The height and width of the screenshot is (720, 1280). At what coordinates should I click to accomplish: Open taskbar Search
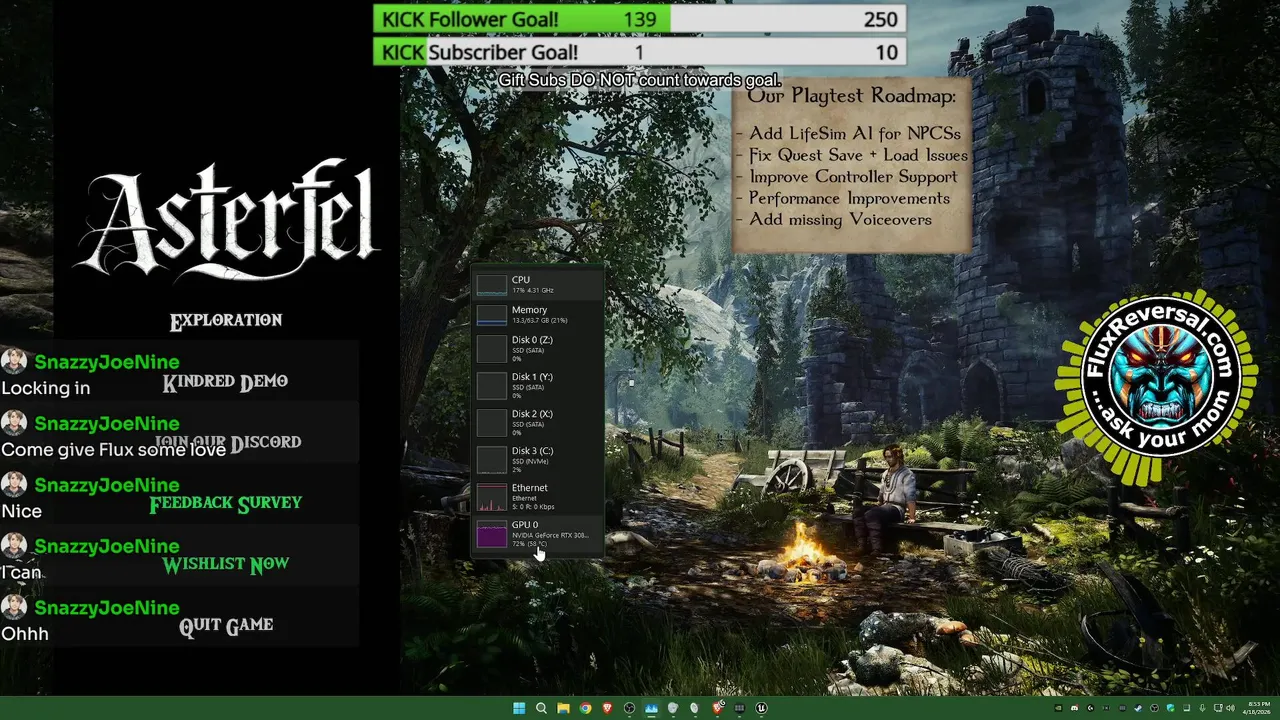point(541,708)
